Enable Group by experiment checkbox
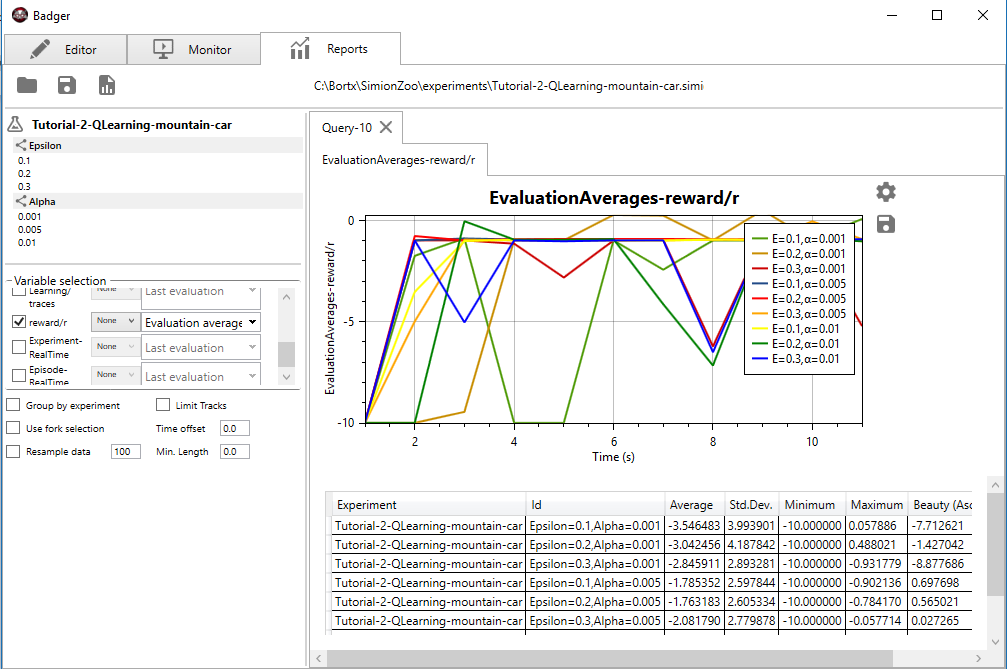 pyautogui.click(x=13, y=404)
